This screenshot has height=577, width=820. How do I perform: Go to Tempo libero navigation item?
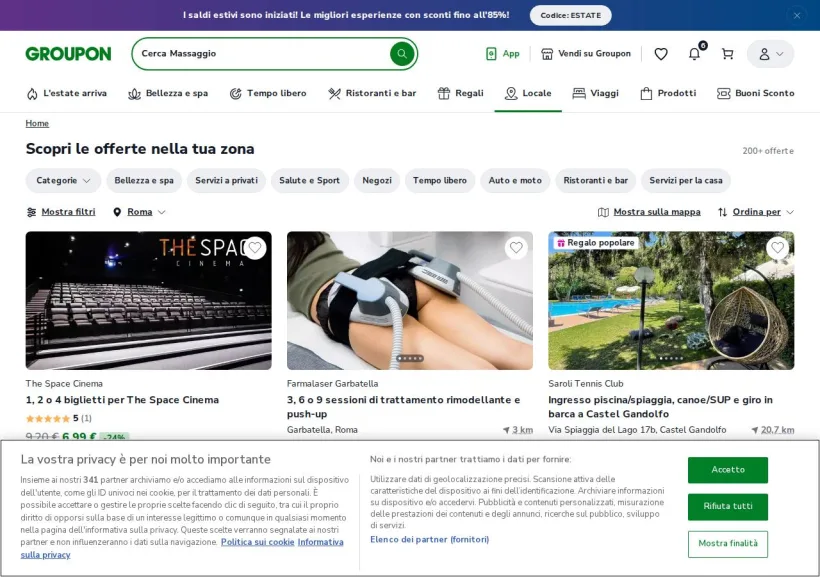(268, 93)
